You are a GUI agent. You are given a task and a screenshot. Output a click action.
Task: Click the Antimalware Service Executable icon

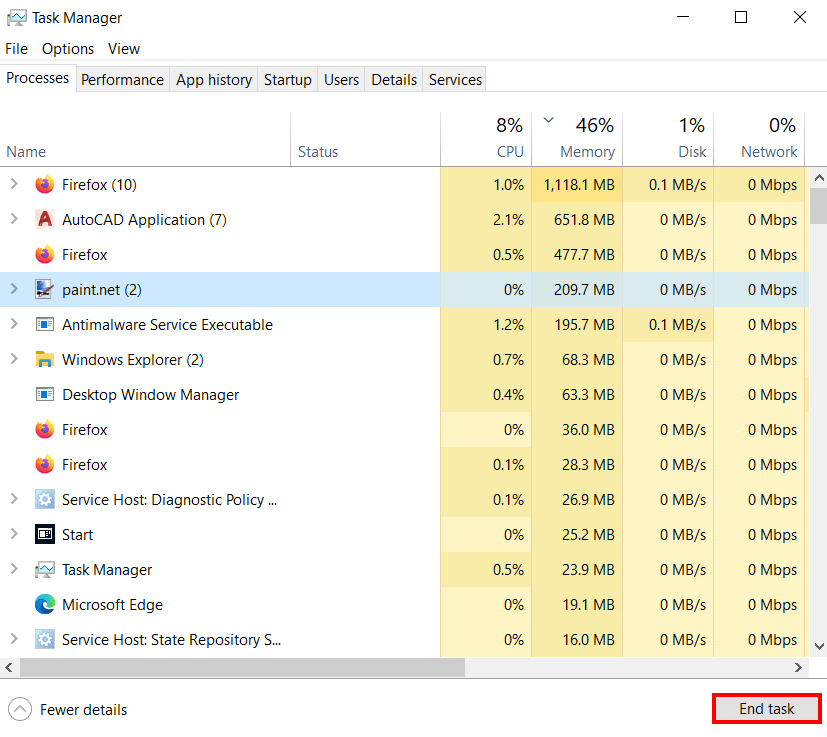point(45,324)
